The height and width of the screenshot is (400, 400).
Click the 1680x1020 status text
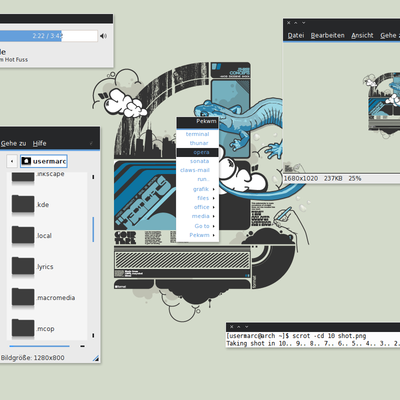(301, 178)
